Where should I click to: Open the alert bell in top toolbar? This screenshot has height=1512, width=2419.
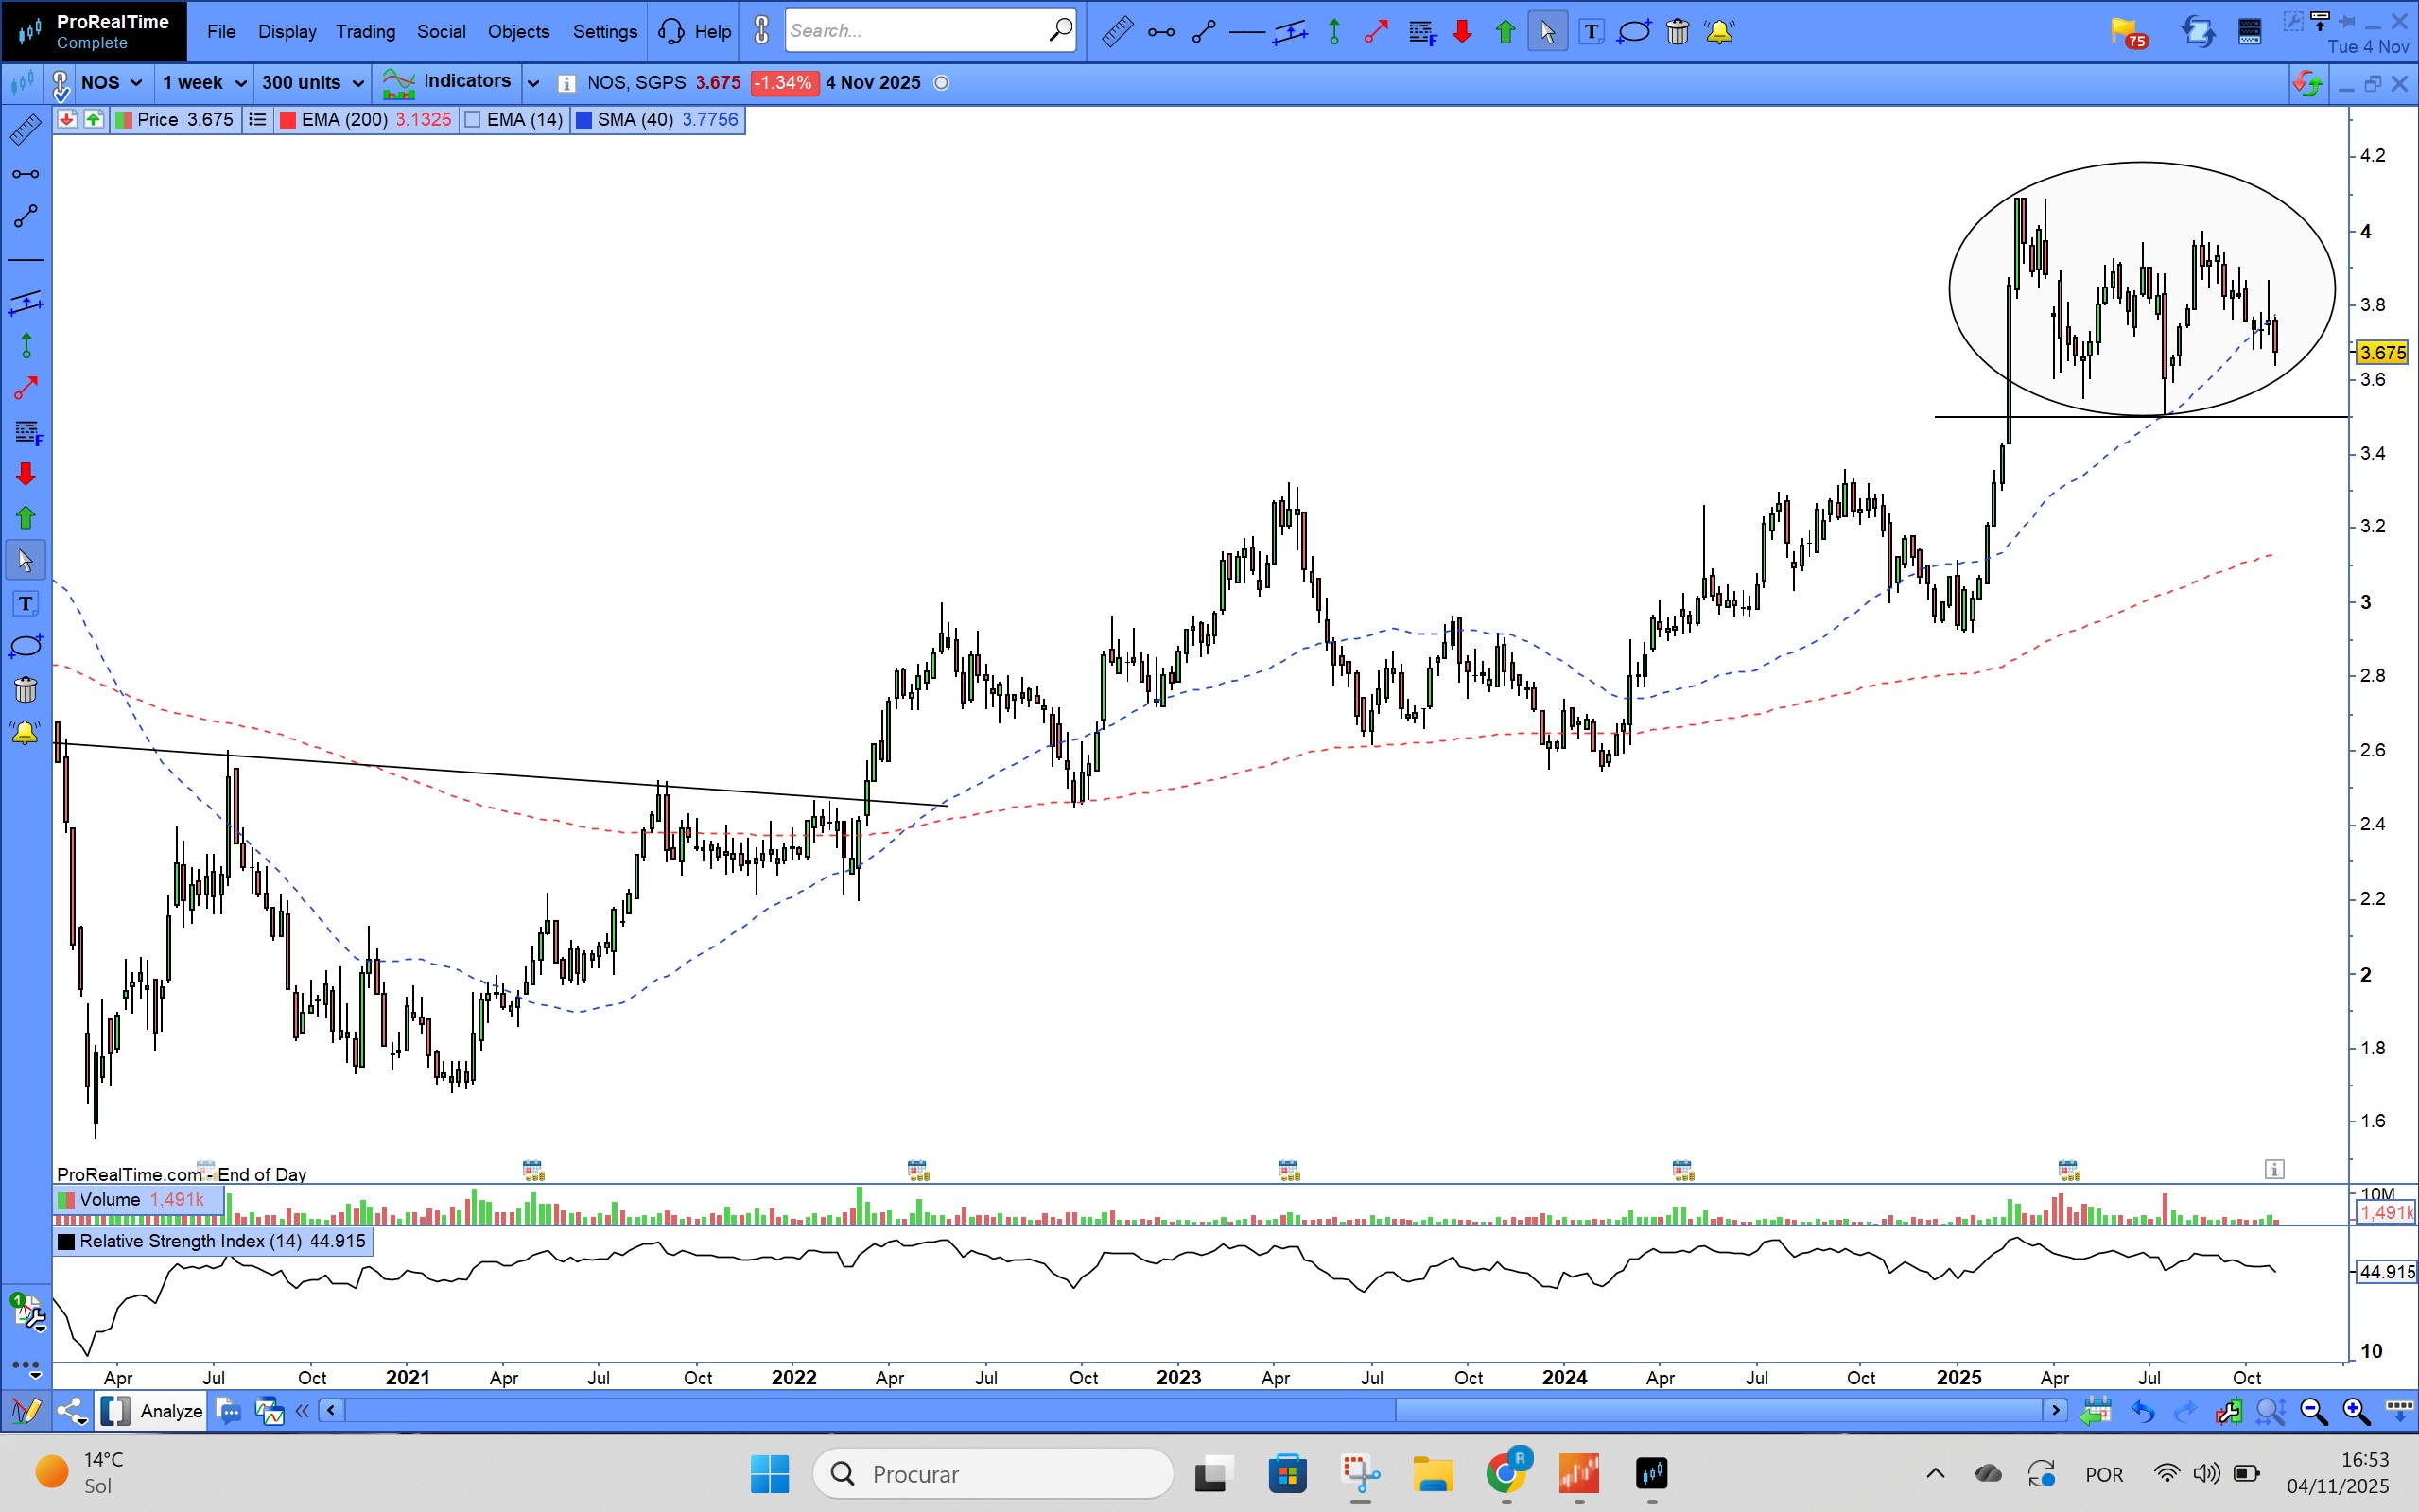click(1719, 32)
